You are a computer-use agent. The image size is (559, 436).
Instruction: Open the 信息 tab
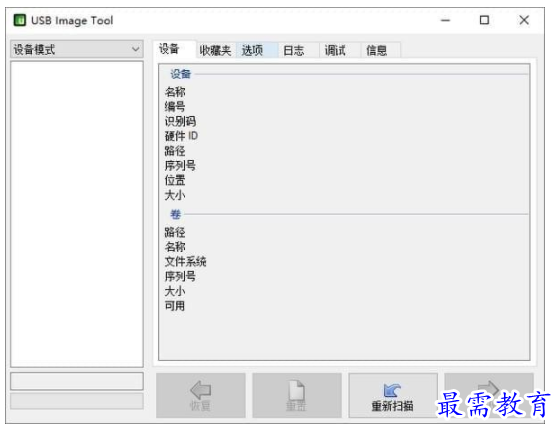[x=380, y=50]
